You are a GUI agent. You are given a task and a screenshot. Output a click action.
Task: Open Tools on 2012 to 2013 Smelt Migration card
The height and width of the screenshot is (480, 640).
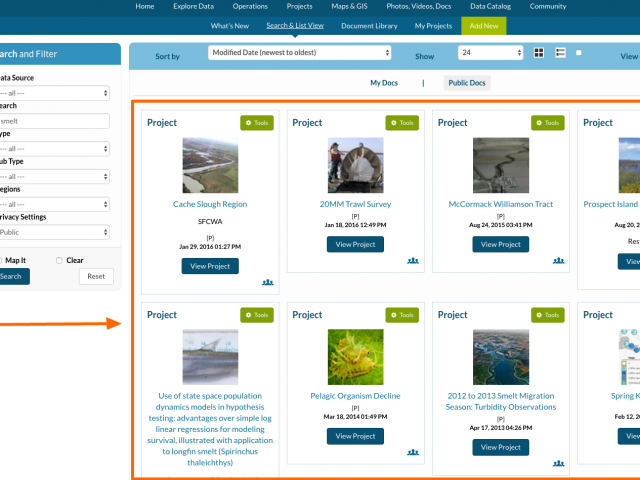(548, 315)
